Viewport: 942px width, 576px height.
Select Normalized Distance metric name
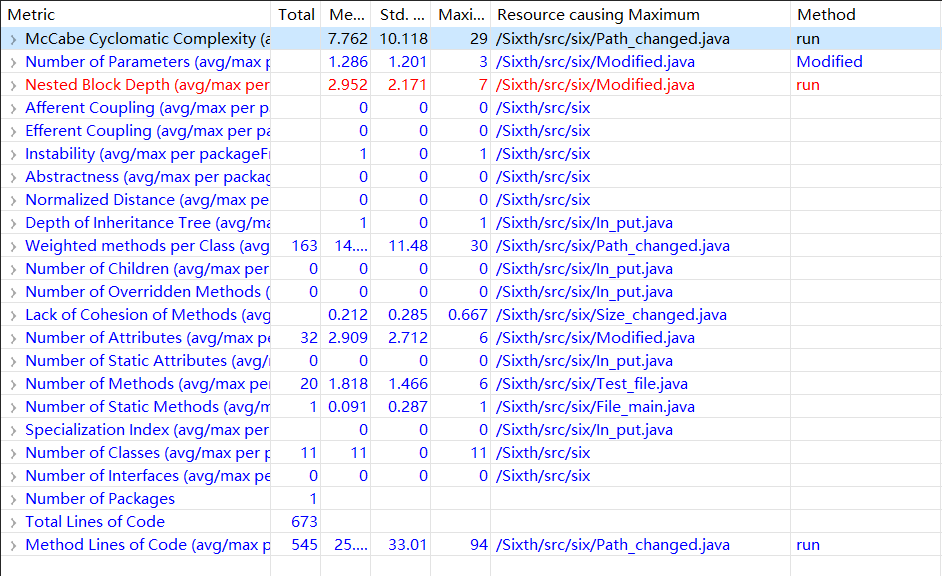(x=147, y=200)
